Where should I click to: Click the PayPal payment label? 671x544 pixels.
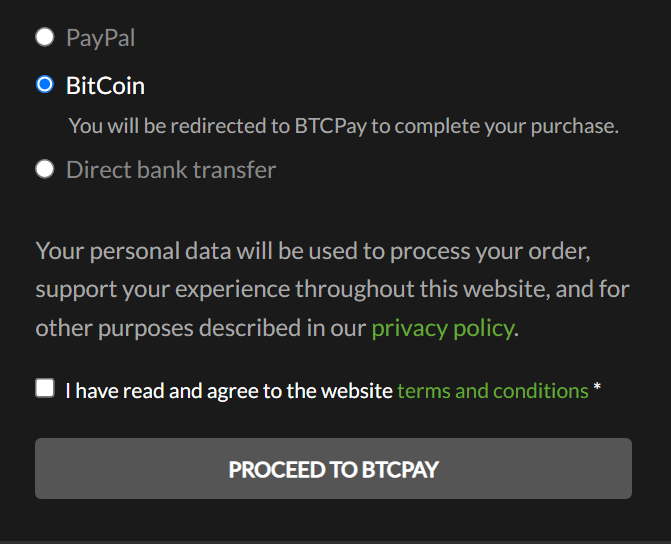[x=100, y=38]
